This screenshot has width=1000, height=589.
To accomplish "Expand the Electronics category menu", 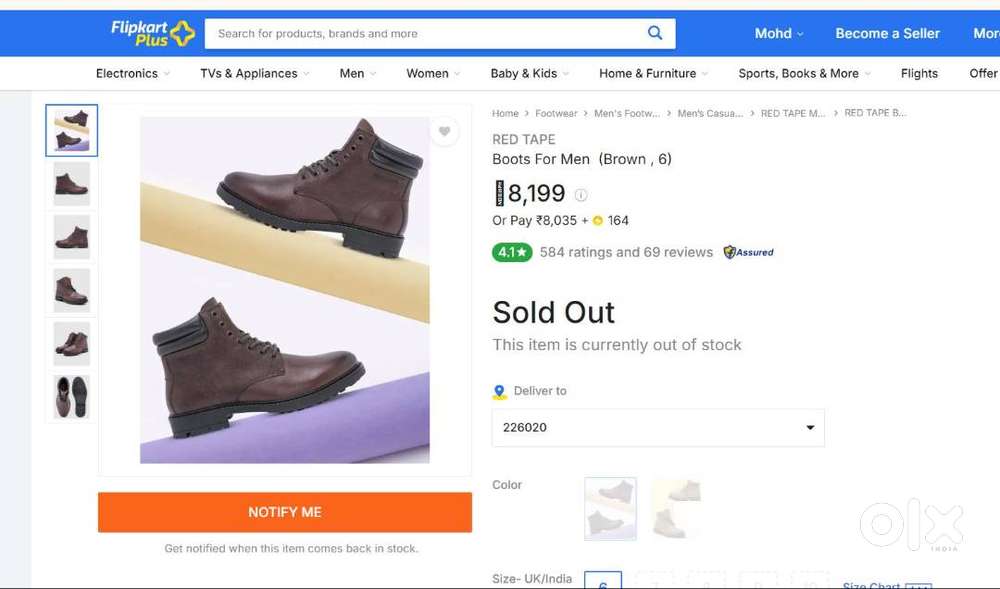I will pos(132,73).
